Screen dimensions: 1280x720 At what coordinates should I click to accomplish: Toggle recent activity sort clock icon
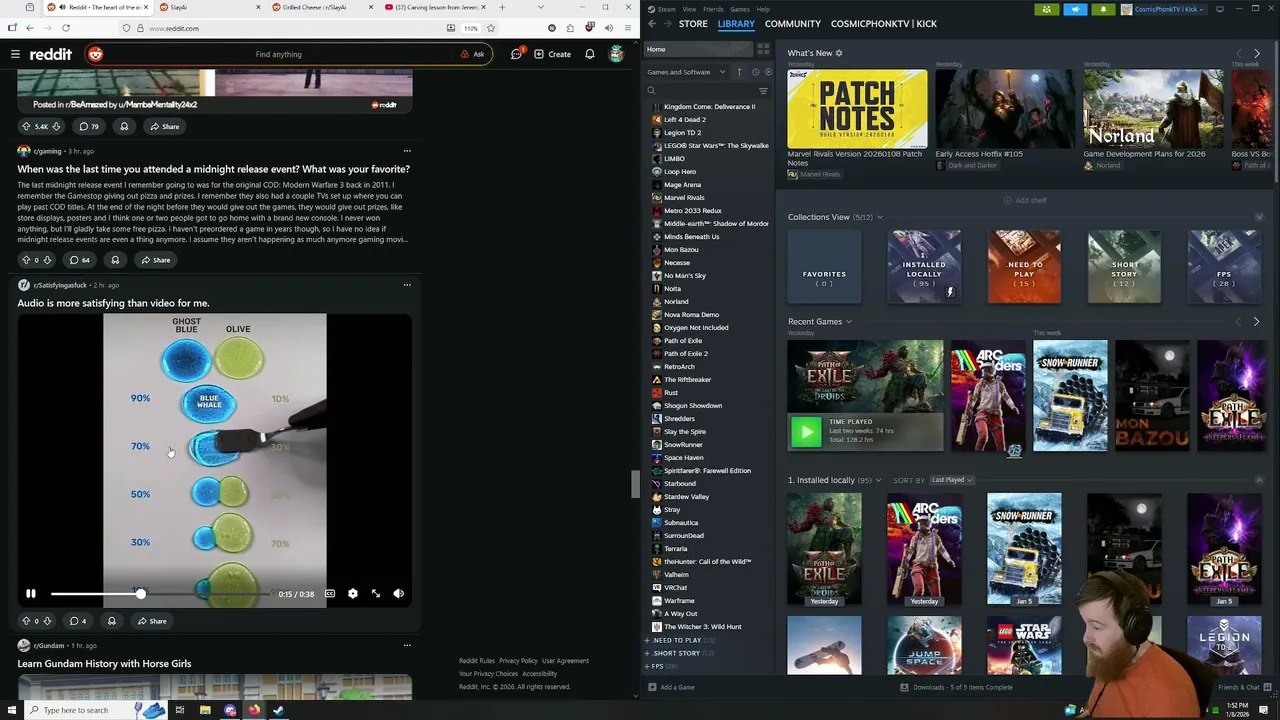coord(755,72)
